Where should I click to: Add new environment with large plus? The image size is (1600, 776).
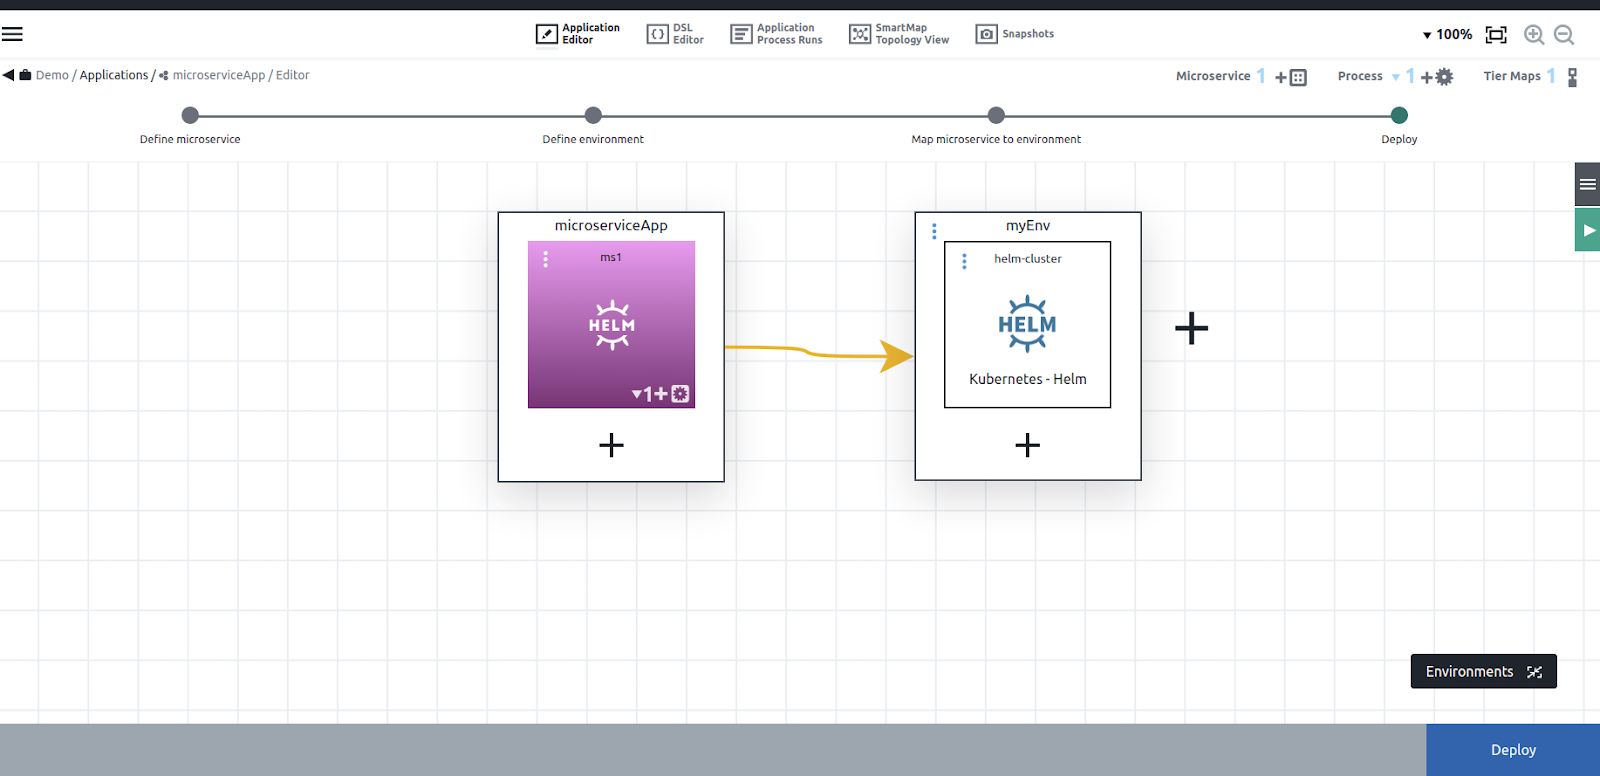click(x=1191, y=328)
